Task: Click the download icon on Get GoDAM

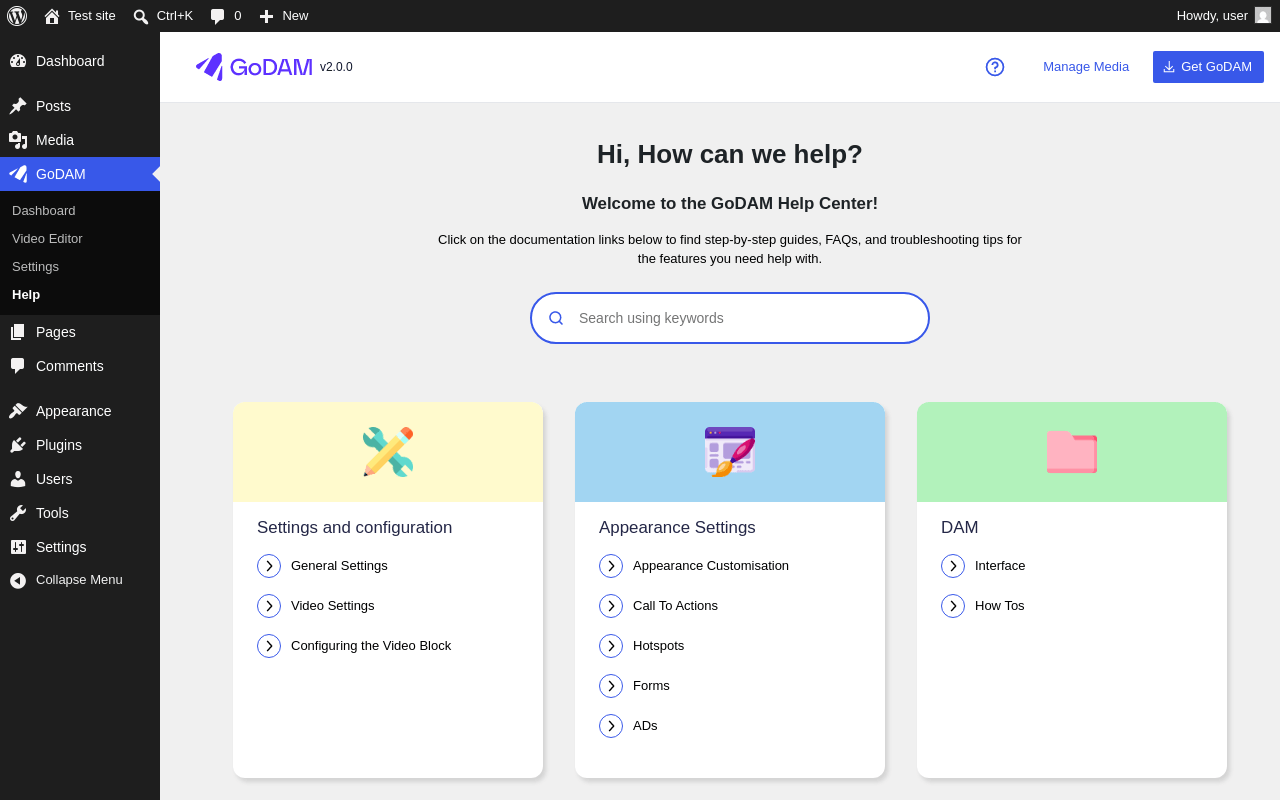Action: [x=1169, y=67]
